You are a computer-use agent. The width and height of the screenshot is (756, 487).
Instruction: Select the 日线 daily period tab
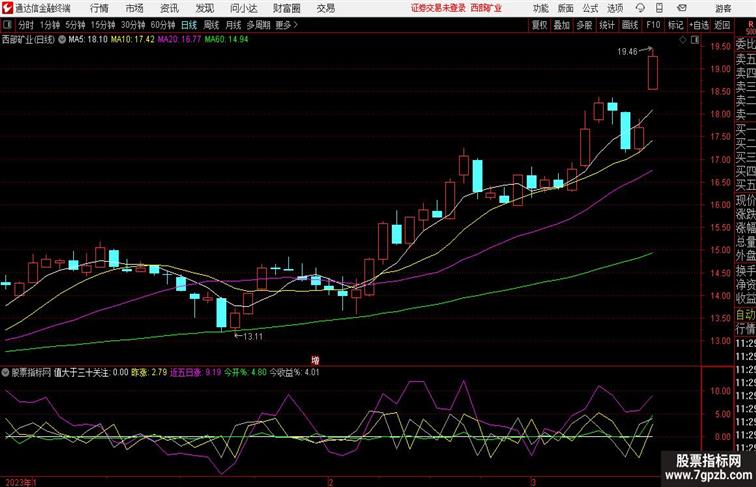click(189, 25)
